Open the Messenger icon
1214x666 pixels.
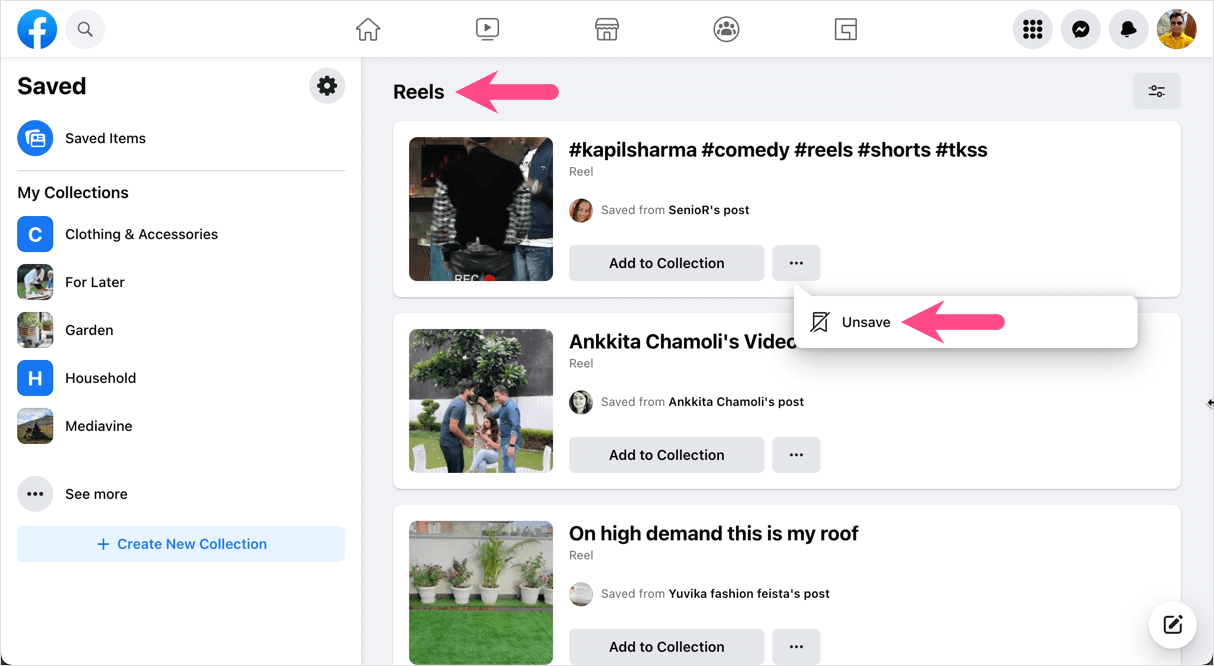tap(1081, 29)
